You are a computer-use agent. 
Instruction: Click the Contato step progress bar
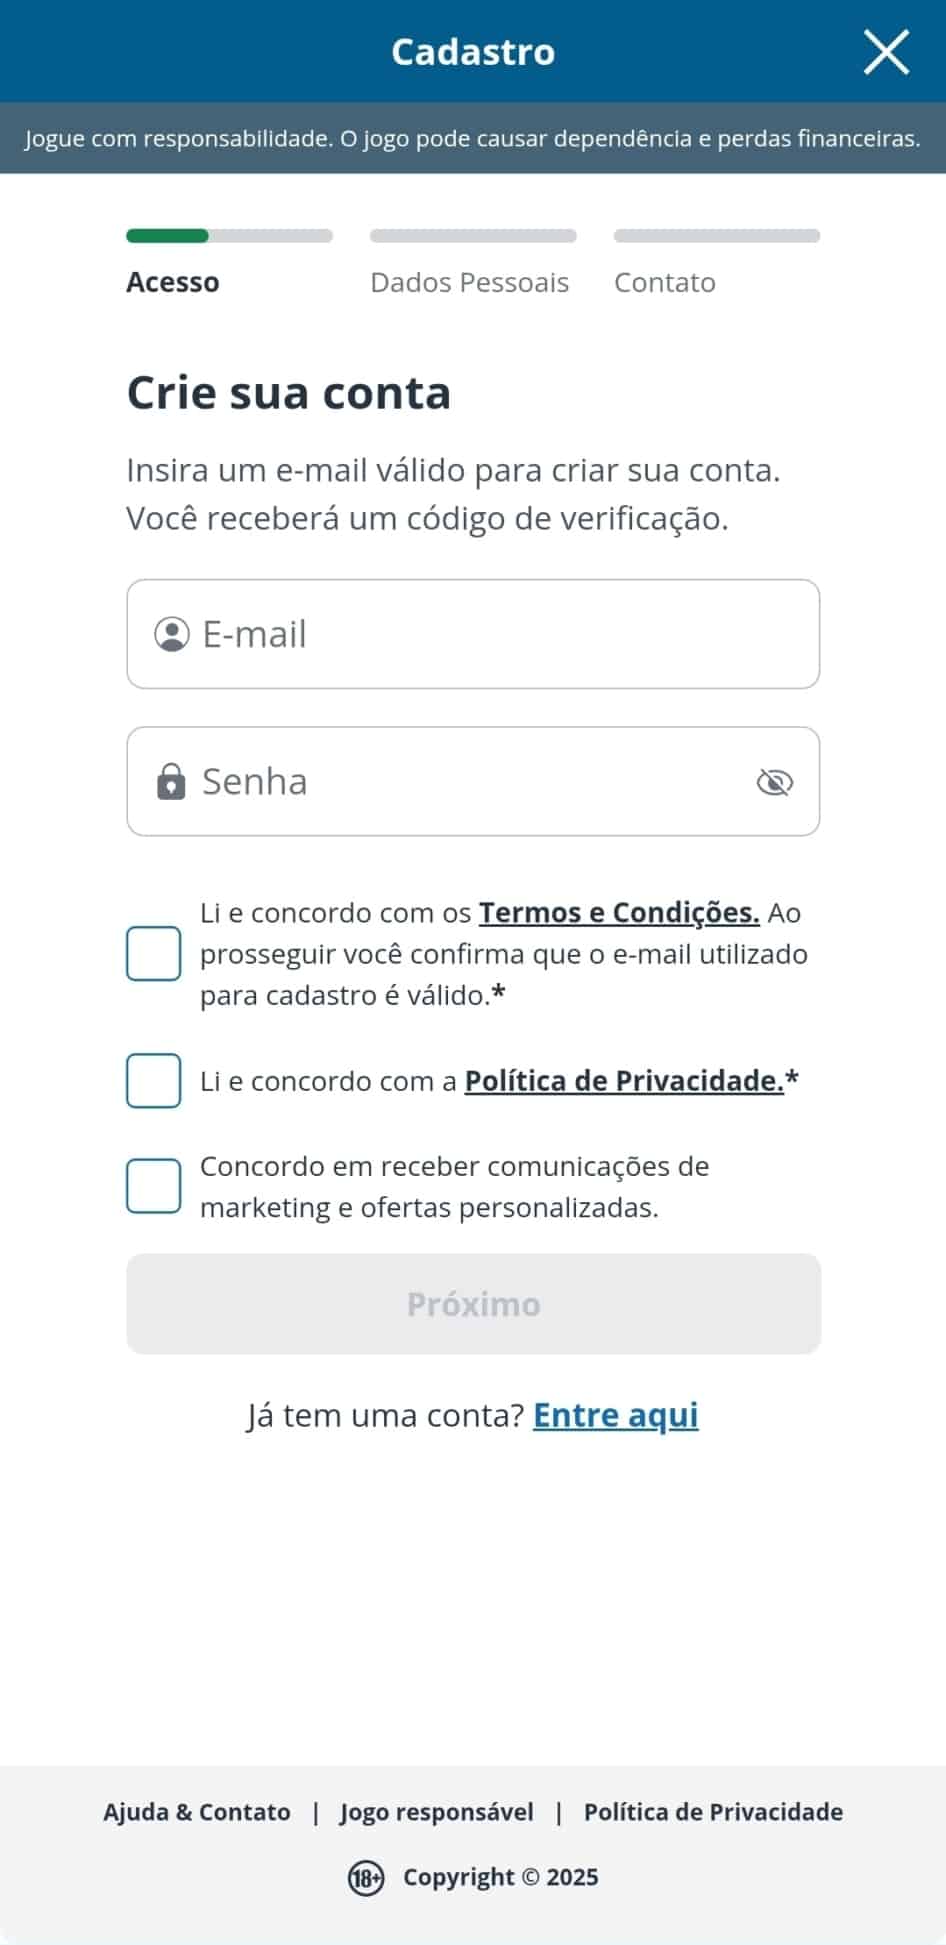[716, 236]
